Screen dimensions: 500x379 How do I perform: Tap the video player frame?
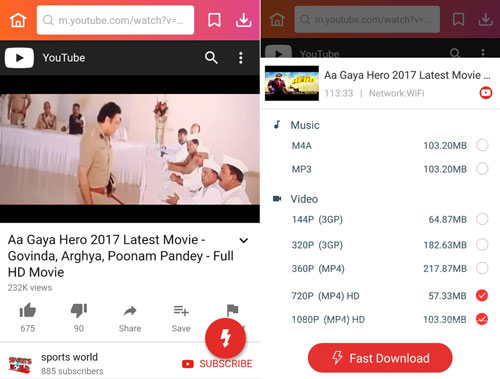pos(130,149)
